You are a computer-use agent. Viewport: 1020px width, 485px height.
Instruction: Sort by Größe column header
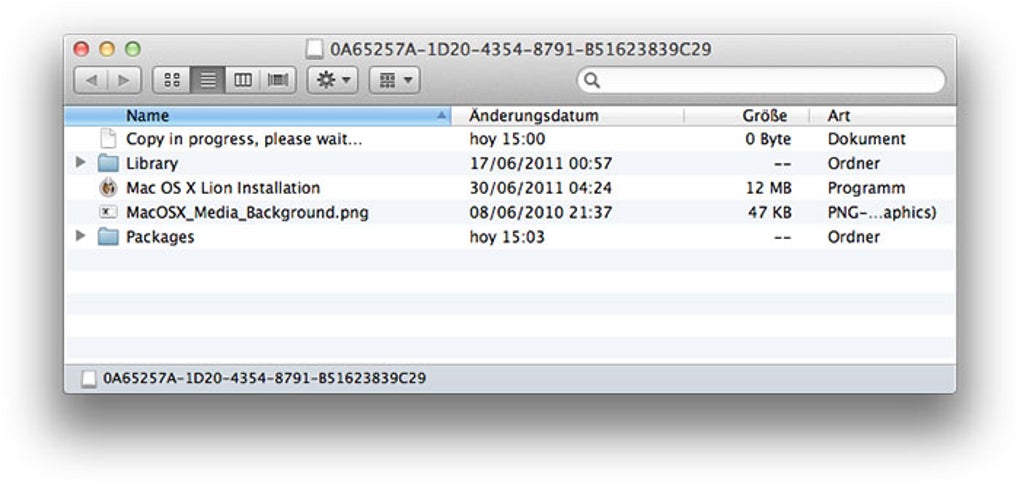(747, 116)
